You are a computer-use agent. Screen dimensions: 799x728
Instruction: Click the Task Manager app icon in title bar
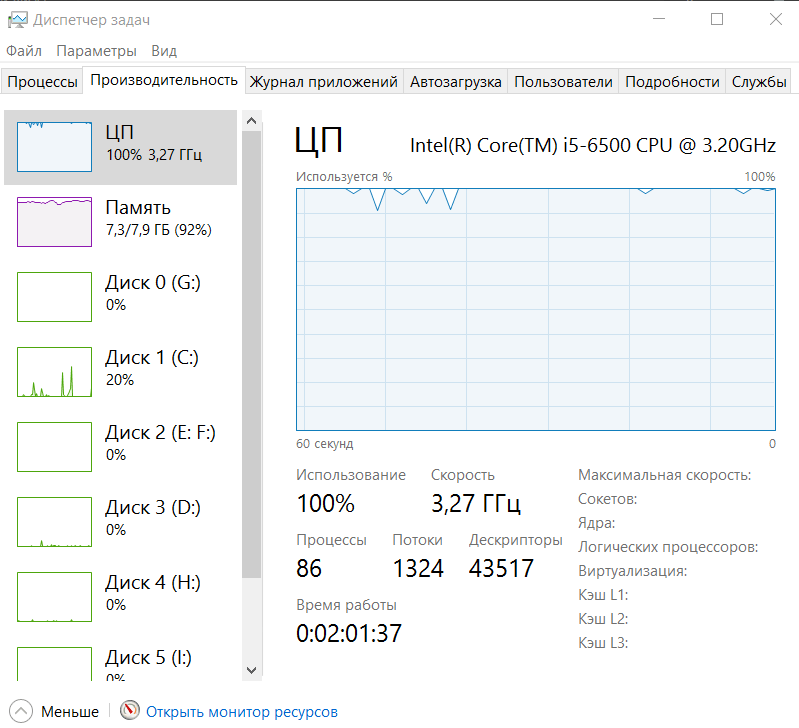[x=17, y=20]
